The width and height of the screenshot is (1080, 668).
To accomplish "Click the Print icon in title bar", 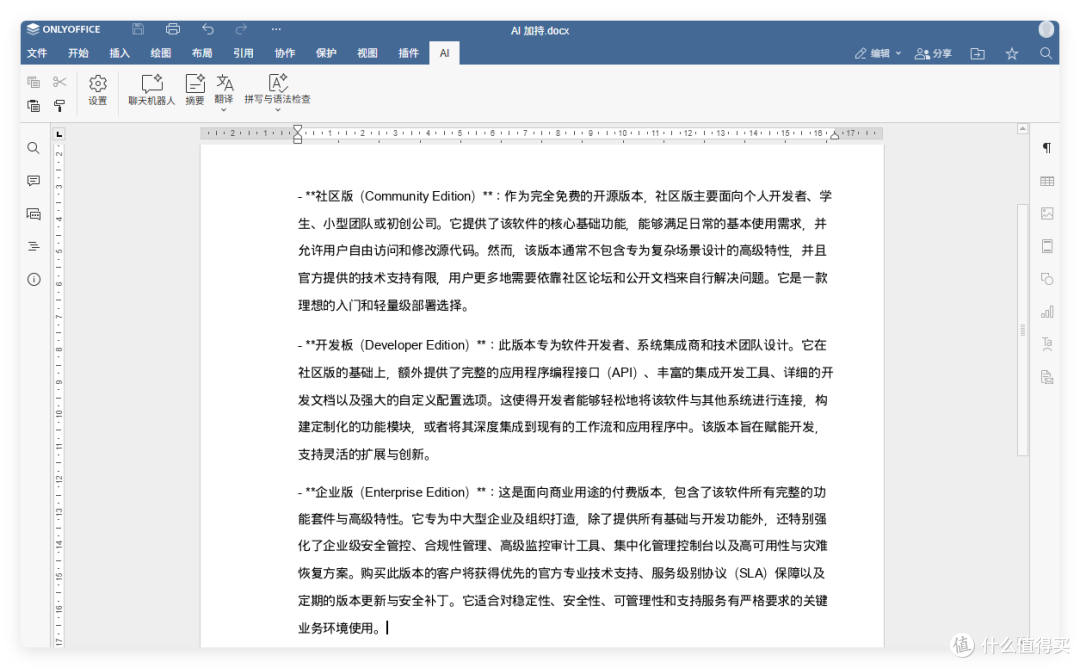I will [173, 29].
